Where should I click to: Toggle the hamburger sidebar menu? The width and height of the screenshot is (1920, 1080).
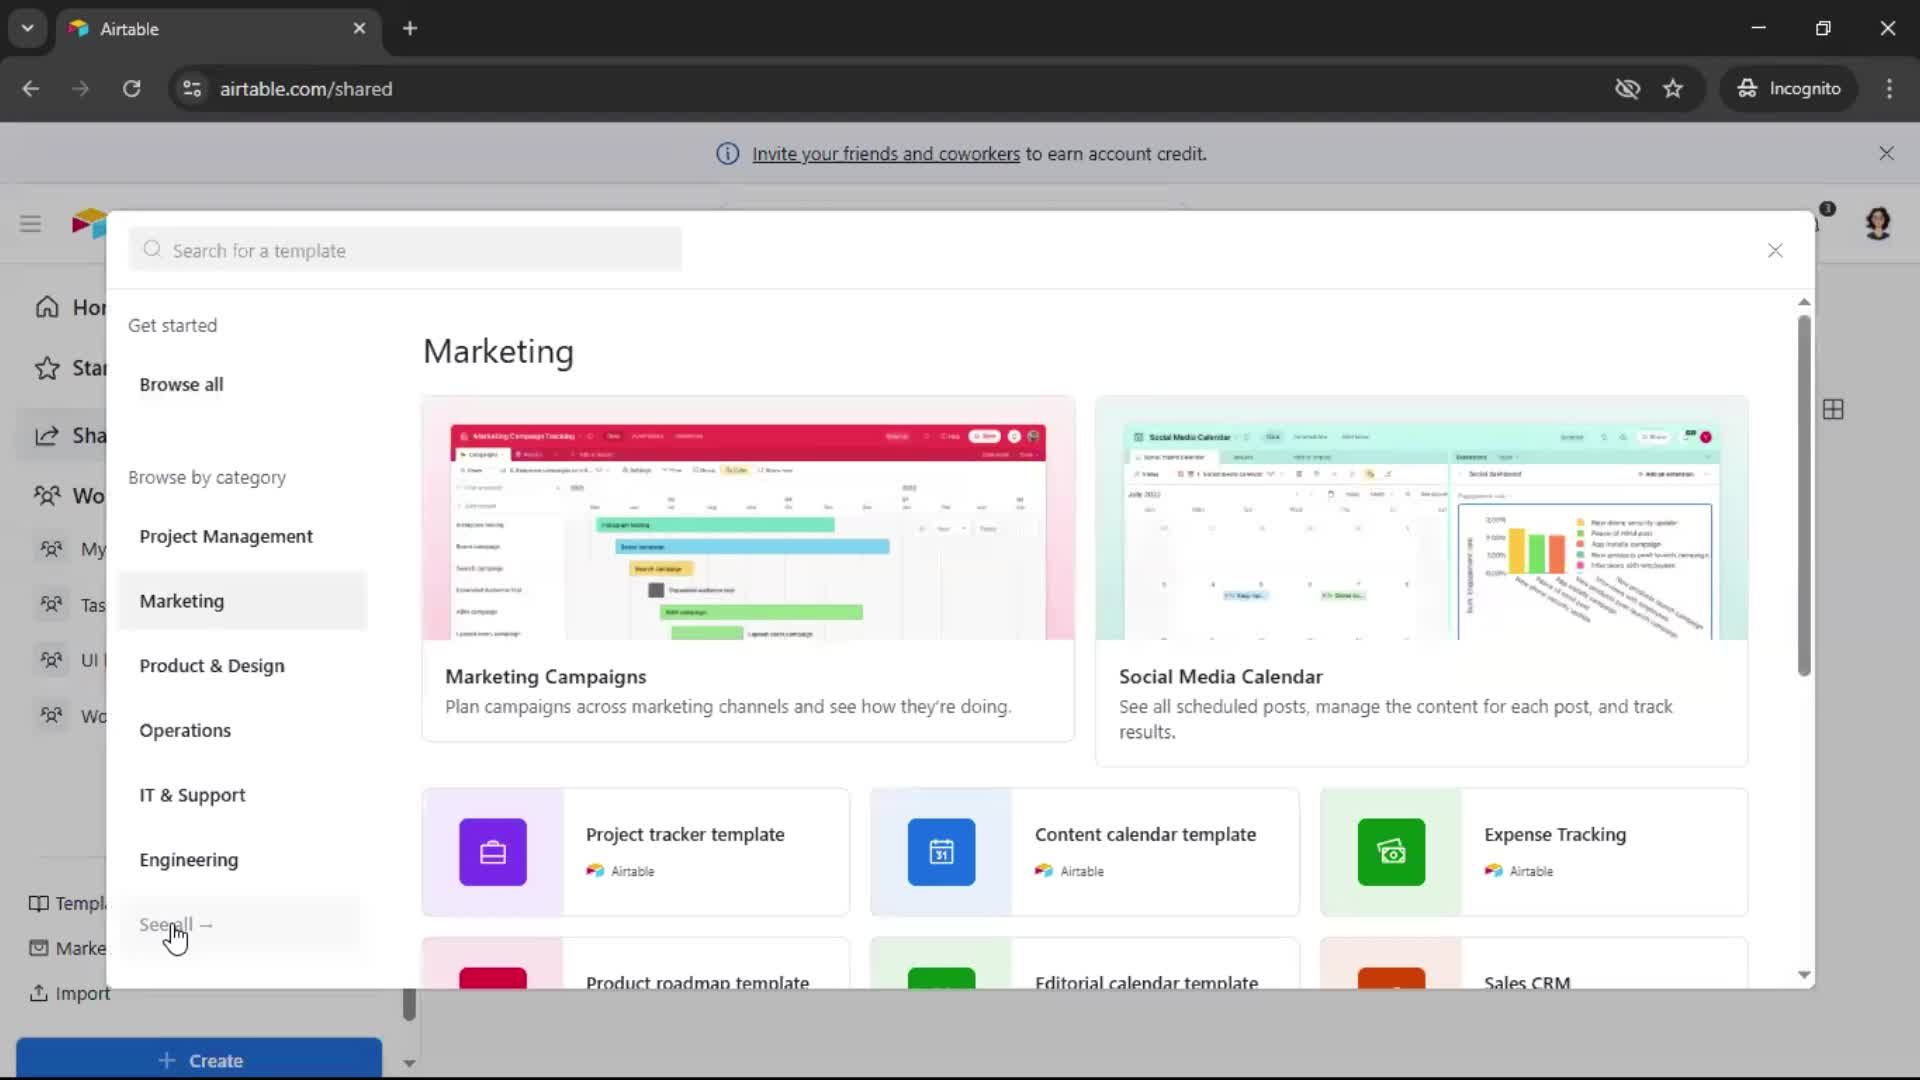30,223
